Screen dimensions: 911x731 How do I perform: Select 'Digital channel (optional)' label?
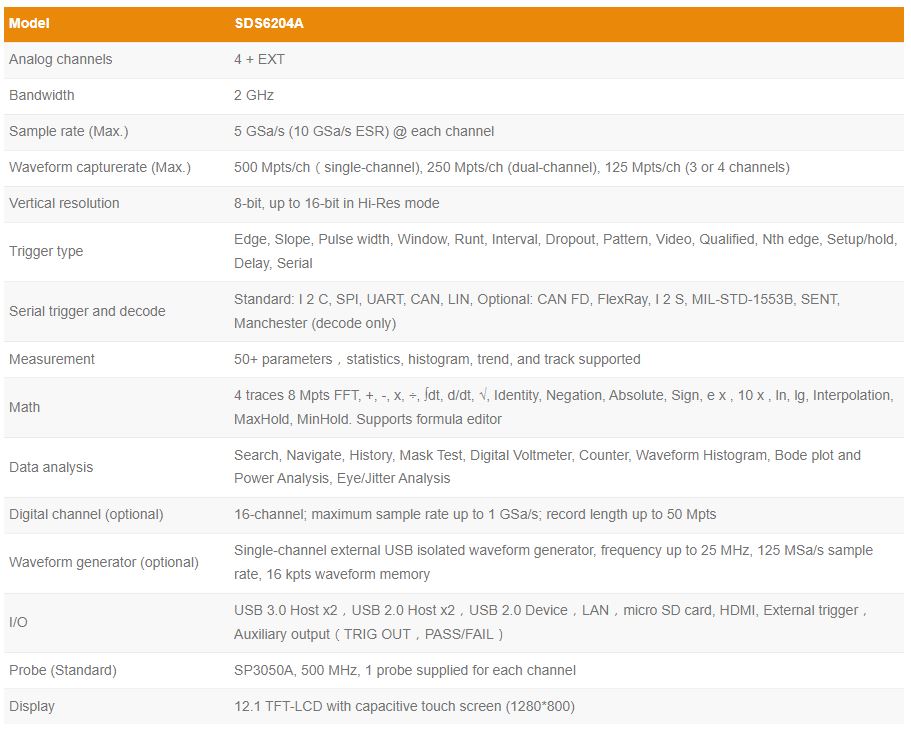point(86,515)
